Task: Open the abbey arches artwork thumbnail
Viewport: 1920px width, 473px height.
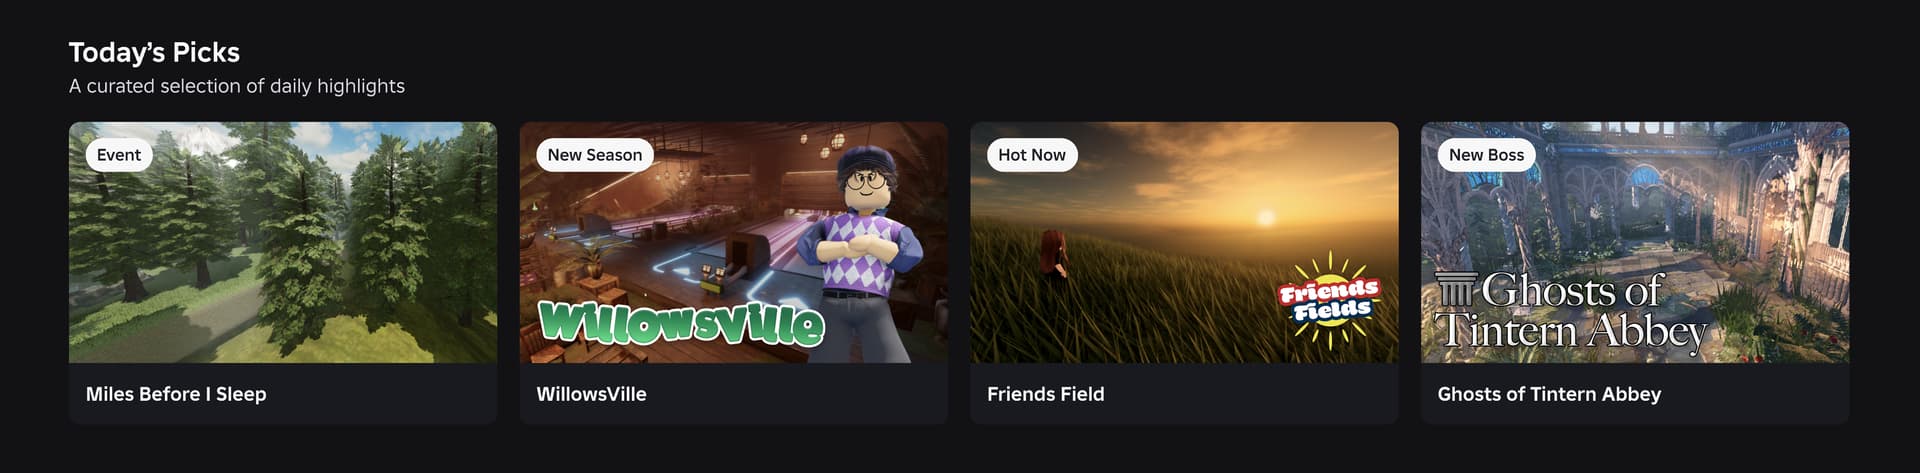Action: click(x=1635, y=242)
